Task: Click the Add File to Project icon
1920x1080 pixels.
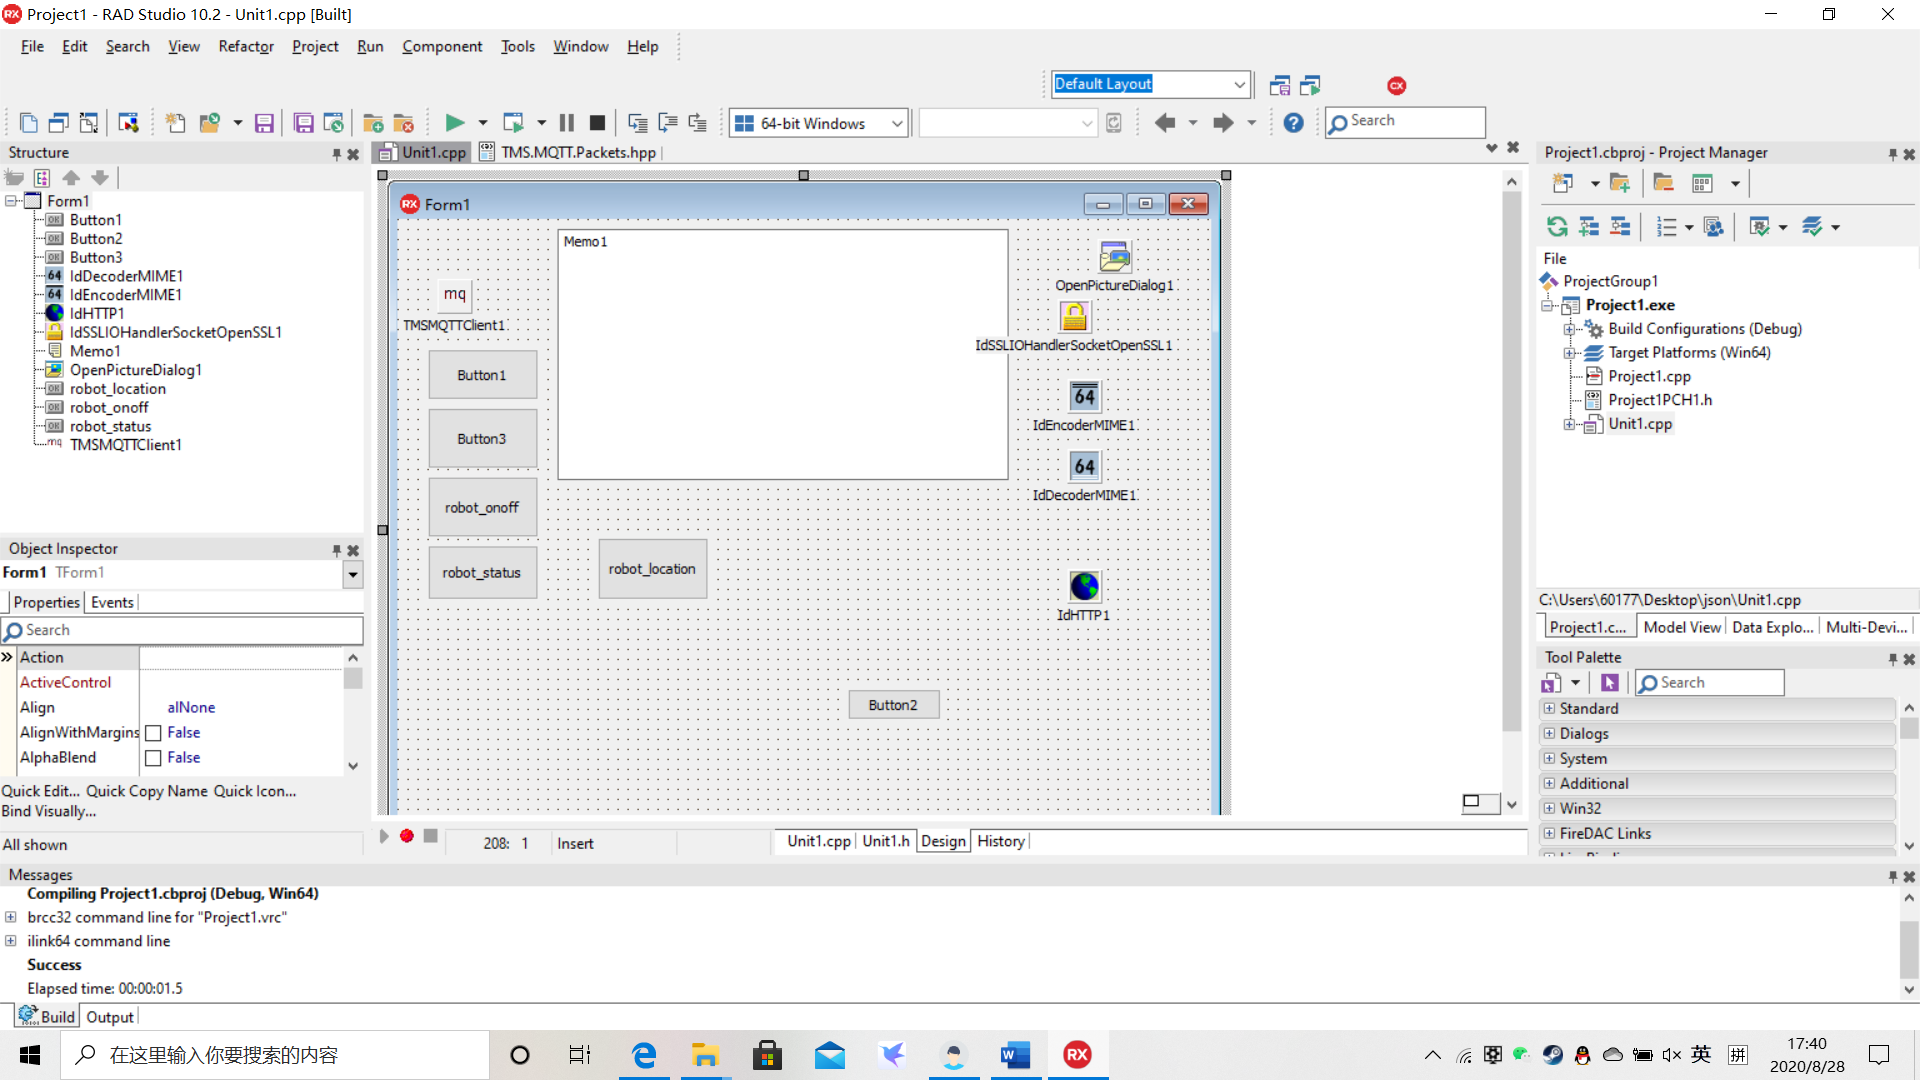Action: [x=373, y=123]
